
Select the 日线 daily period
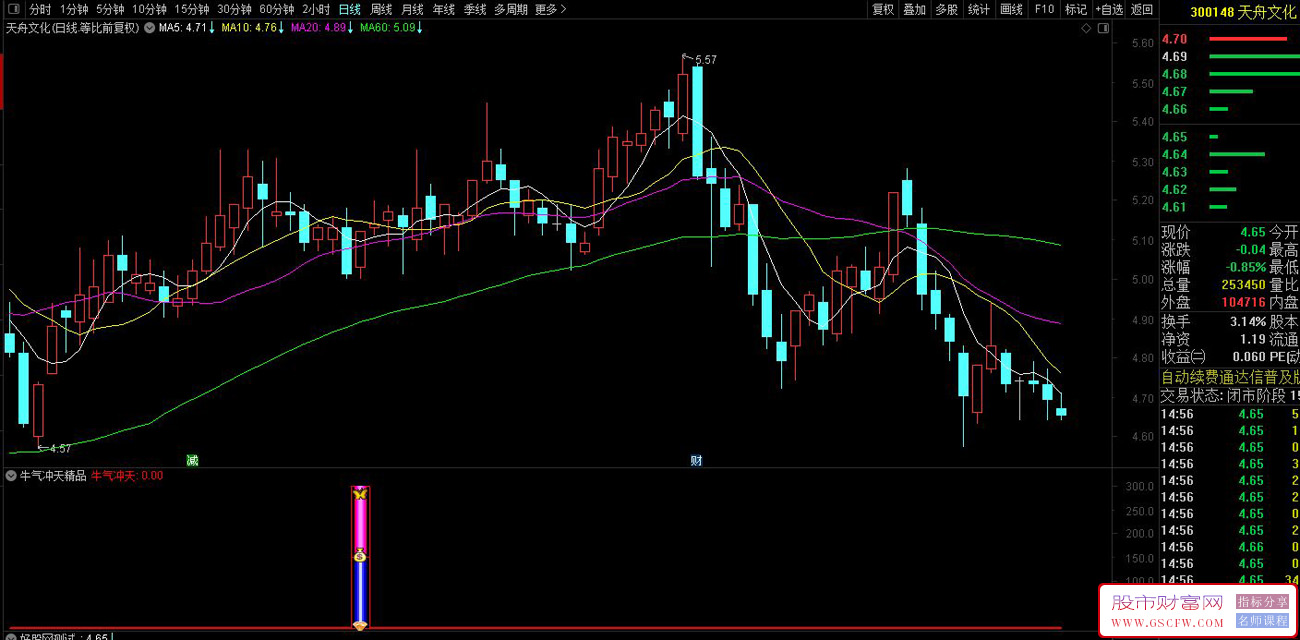pos(349,9)
